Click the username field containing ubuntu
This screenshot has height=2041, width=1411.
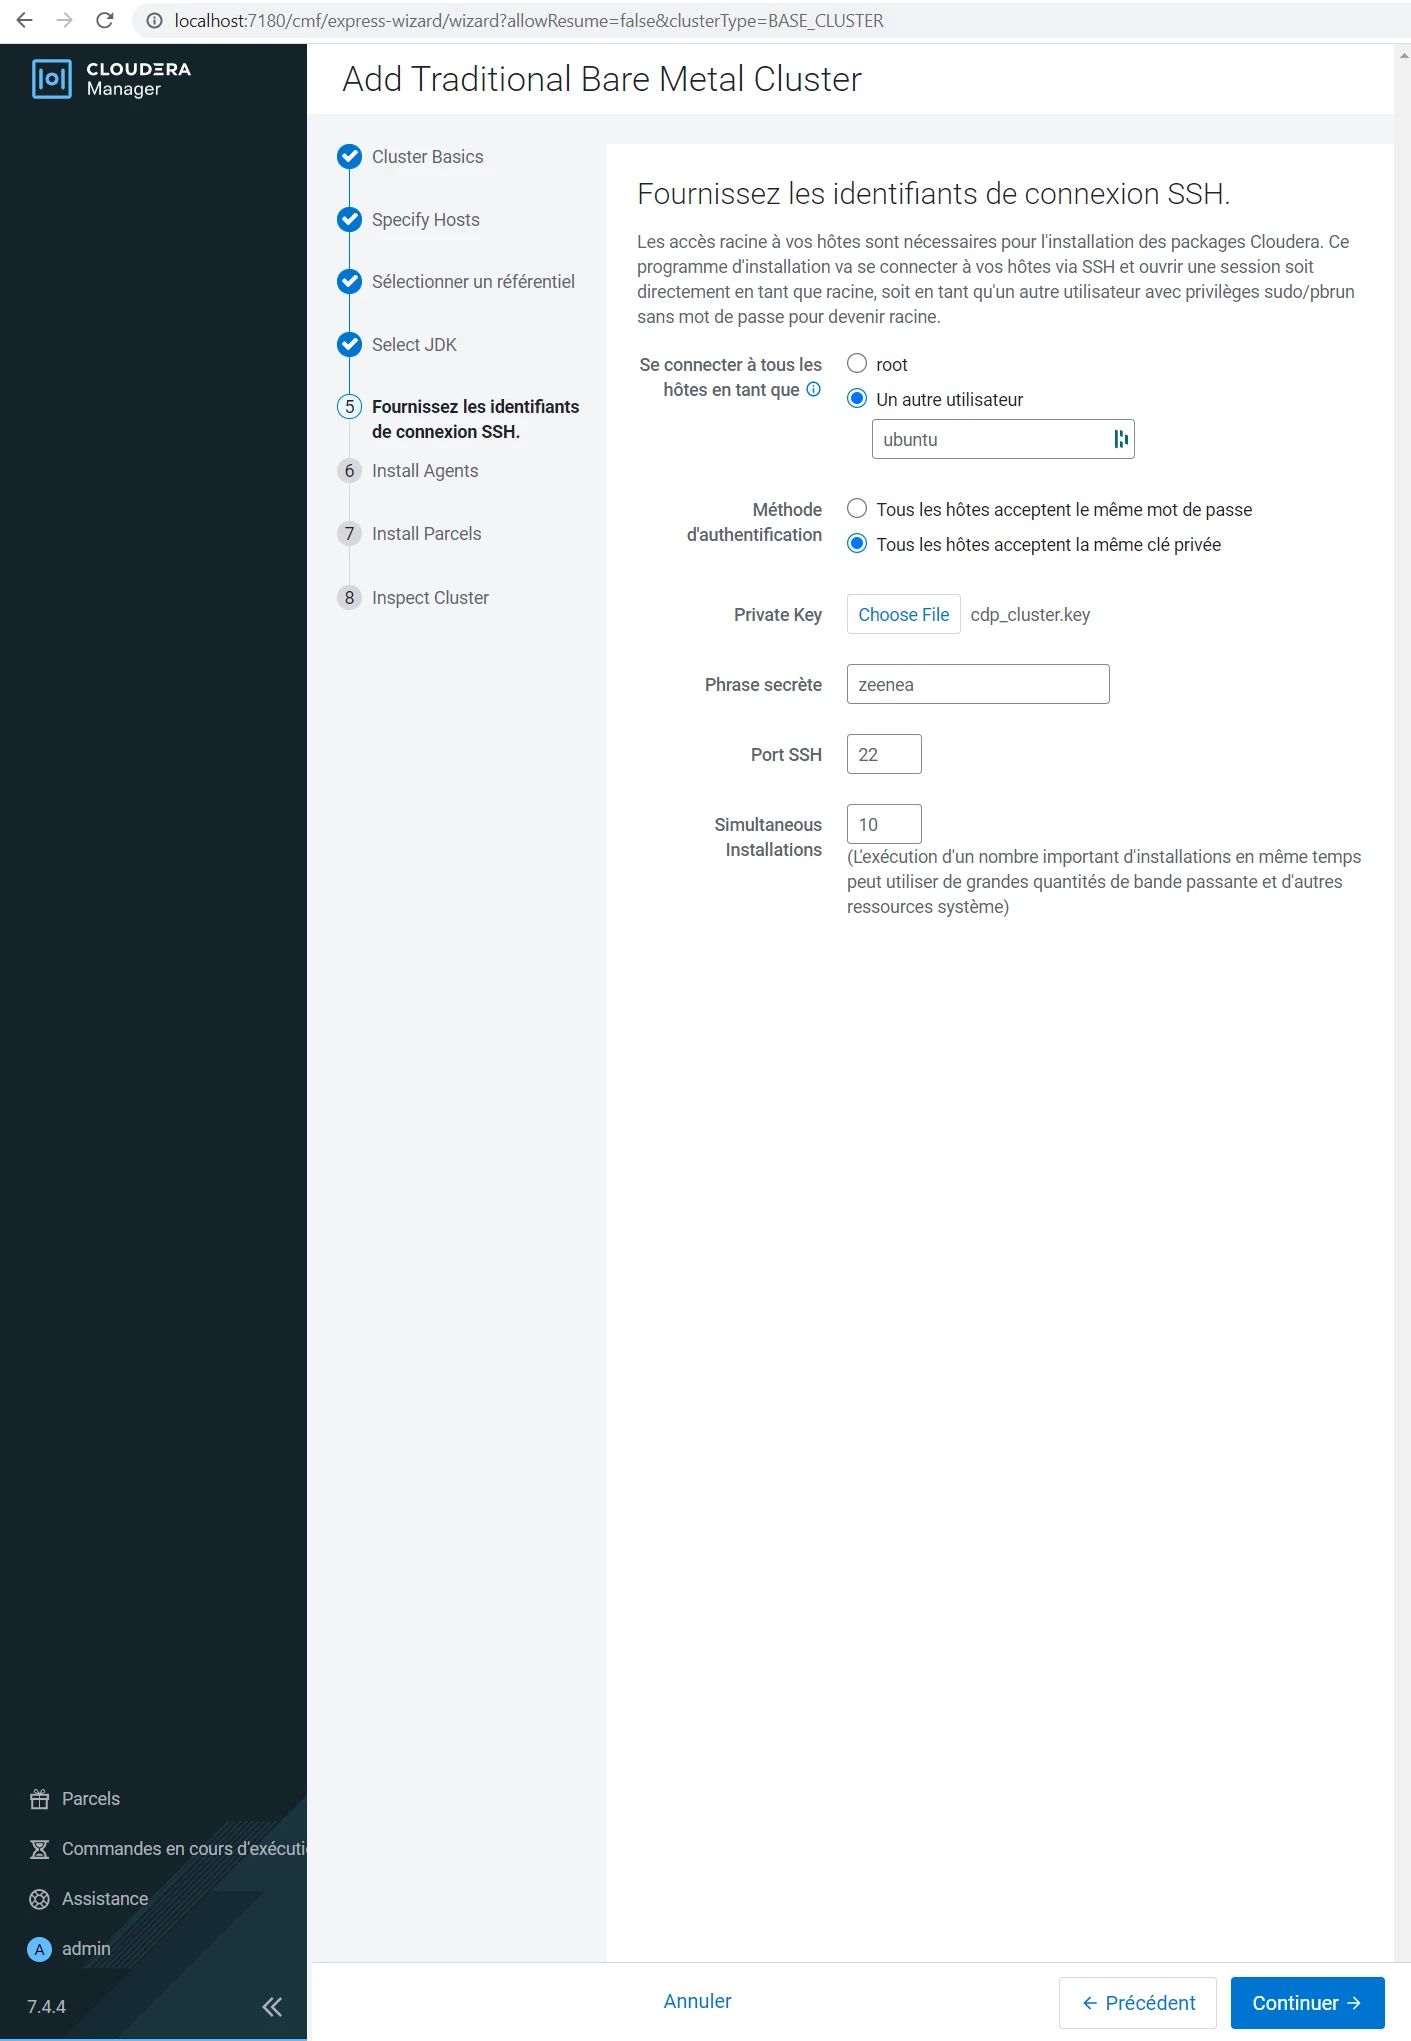tap(1003, 439)
